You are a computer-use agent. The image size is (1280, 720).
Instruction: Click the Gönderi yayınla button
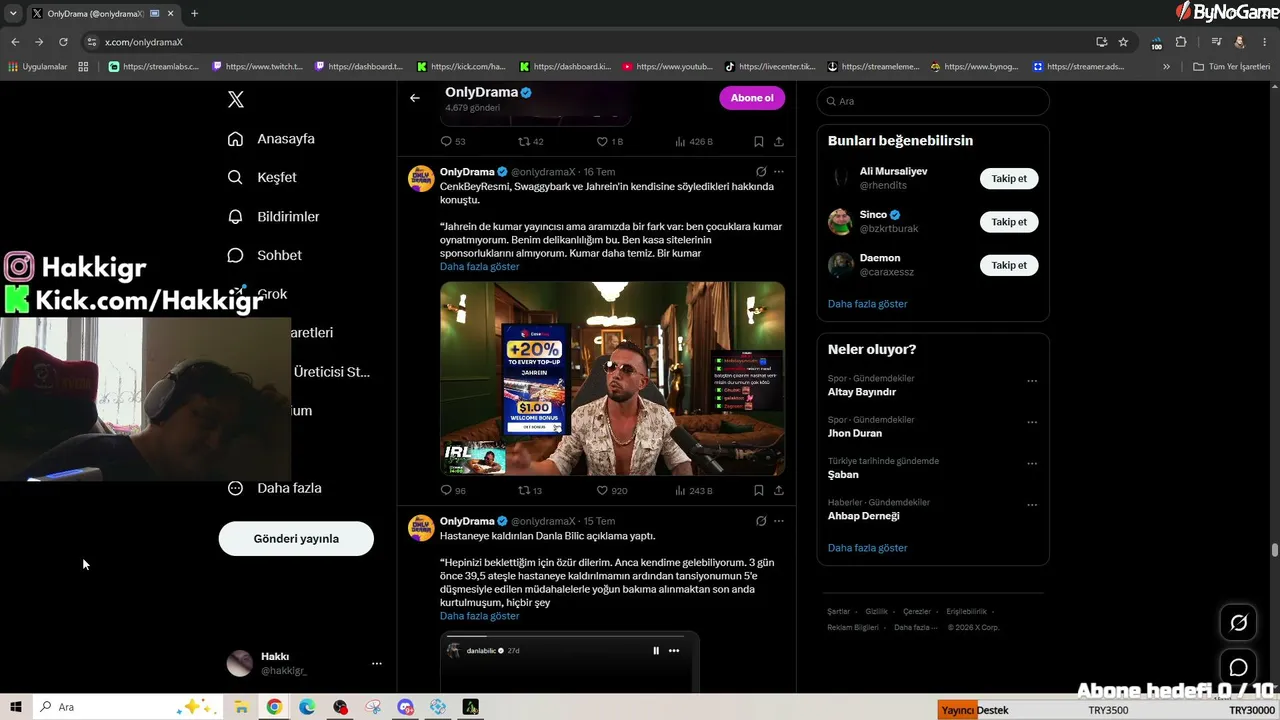(x=296, y=539)
